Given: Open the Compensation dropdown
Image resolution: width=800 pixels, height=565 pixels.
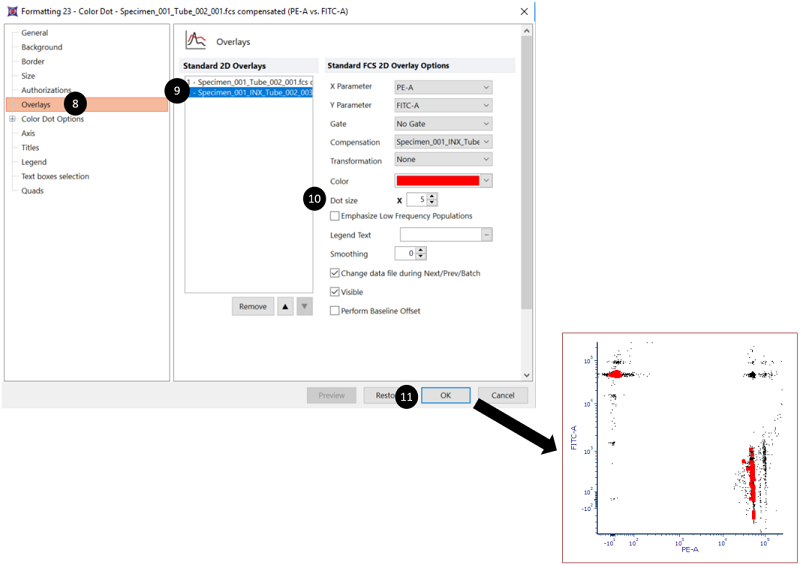Looking at the screenshot, I should tap(443, 141).
